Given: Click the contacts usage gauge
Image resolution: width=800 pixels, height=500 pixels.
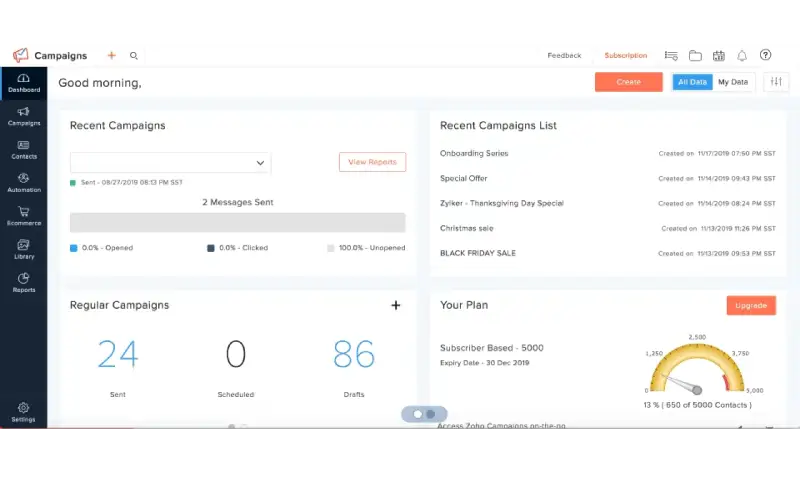Looking at the screenshot, I should [x=697, y=368].
